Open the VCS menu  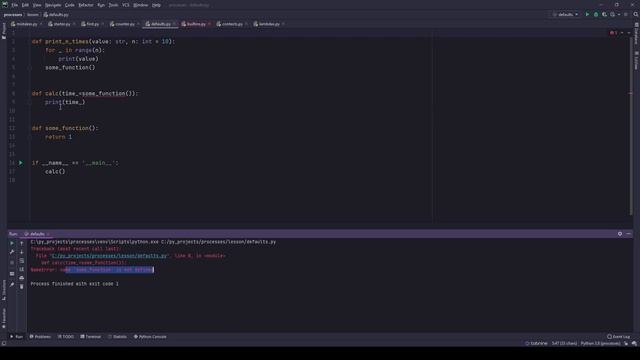[126, 5]
